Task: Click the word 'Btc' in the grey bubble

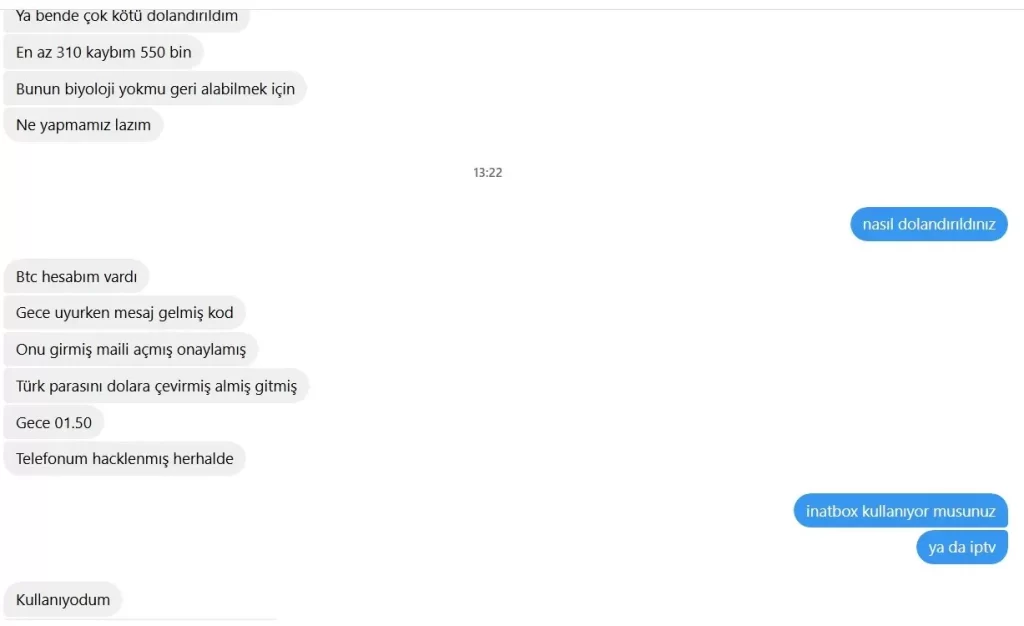Action: [27, 277]
